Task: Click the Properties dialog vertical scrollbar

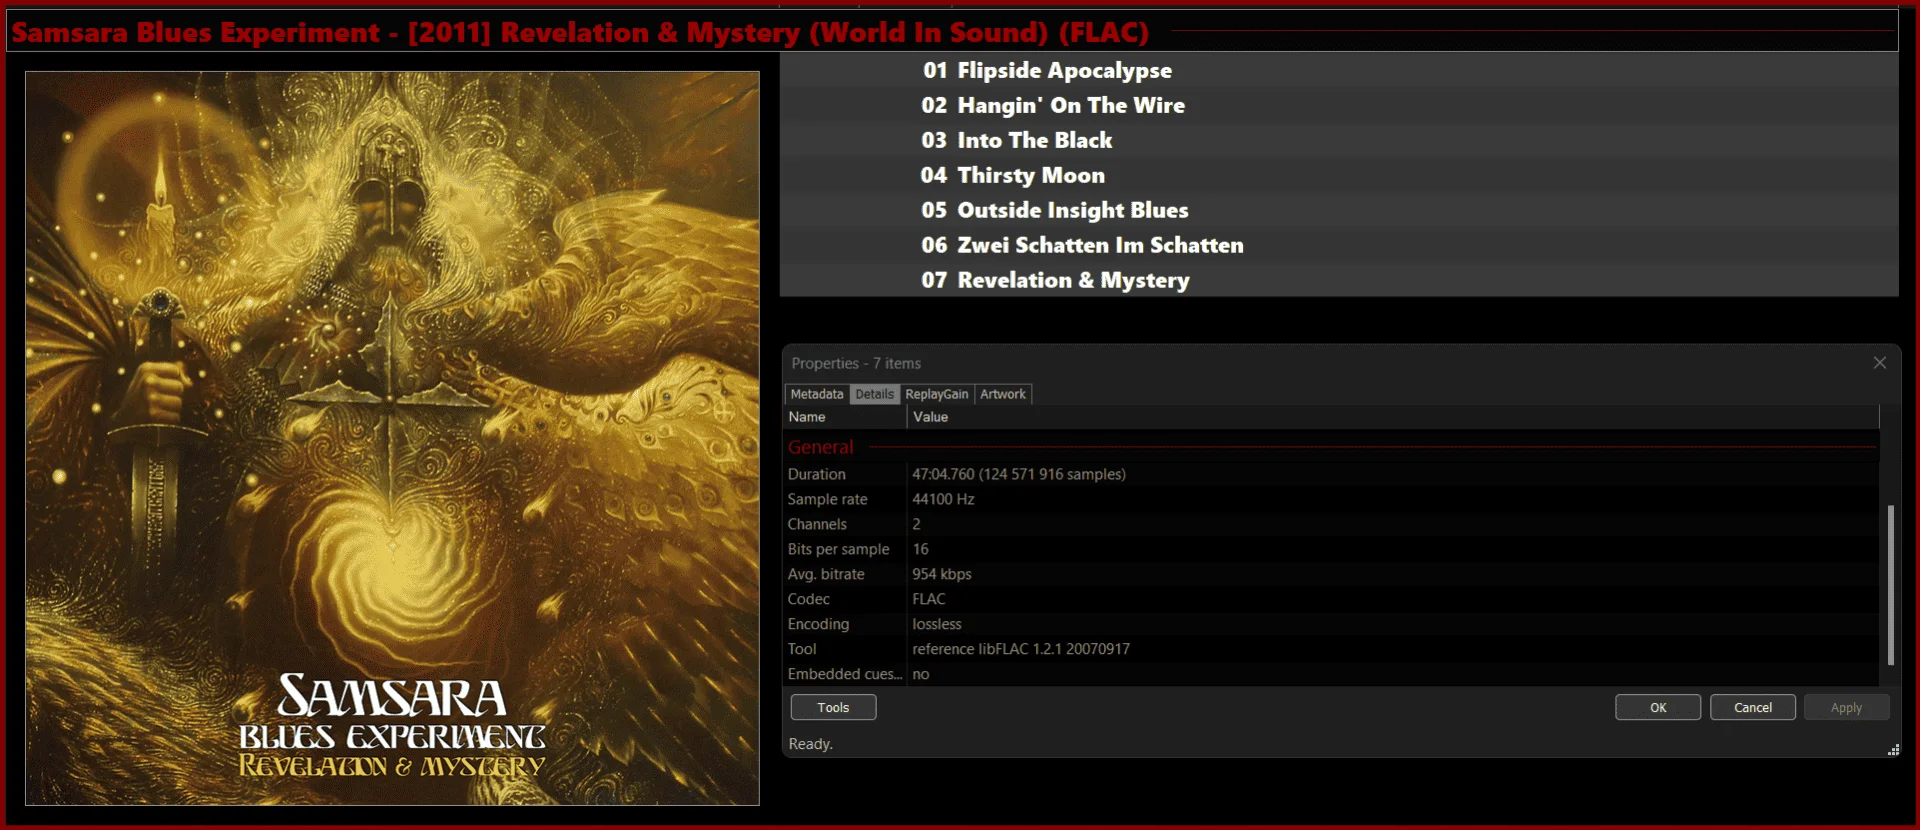Action: pos(1890,585)
